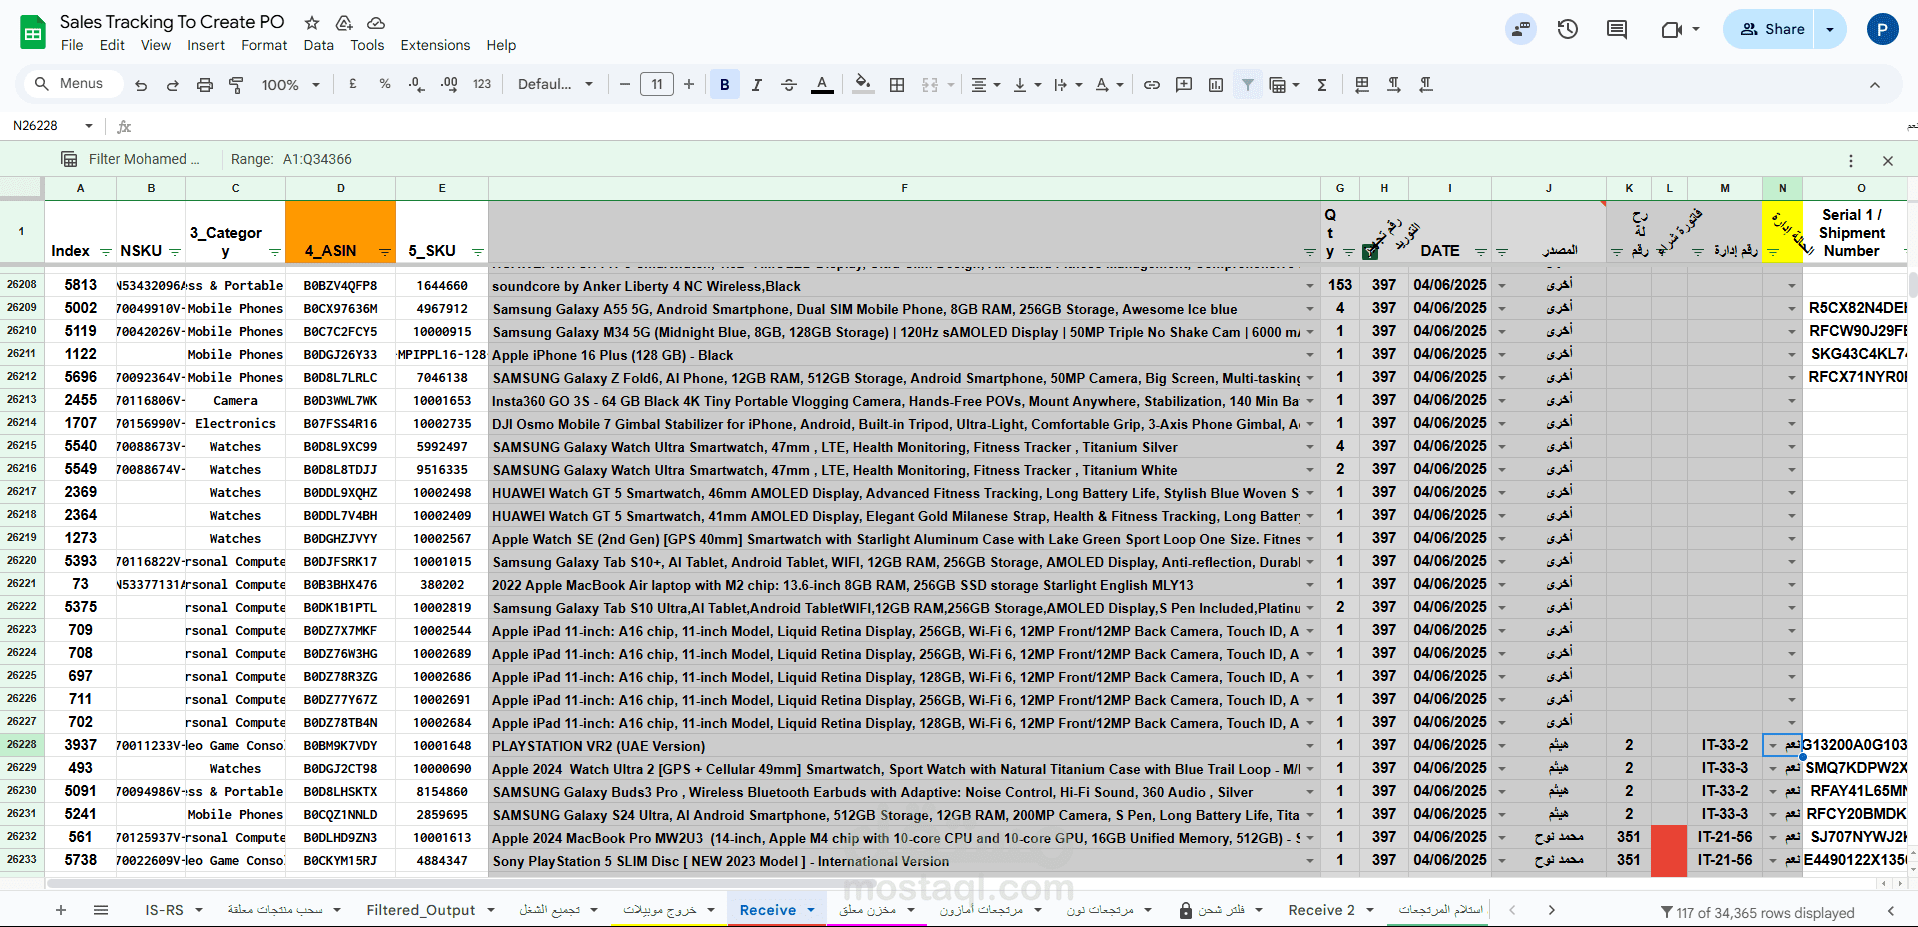
Task: Select the paint format roller tool
Action: pyautogui.click(x=237, y=85)
